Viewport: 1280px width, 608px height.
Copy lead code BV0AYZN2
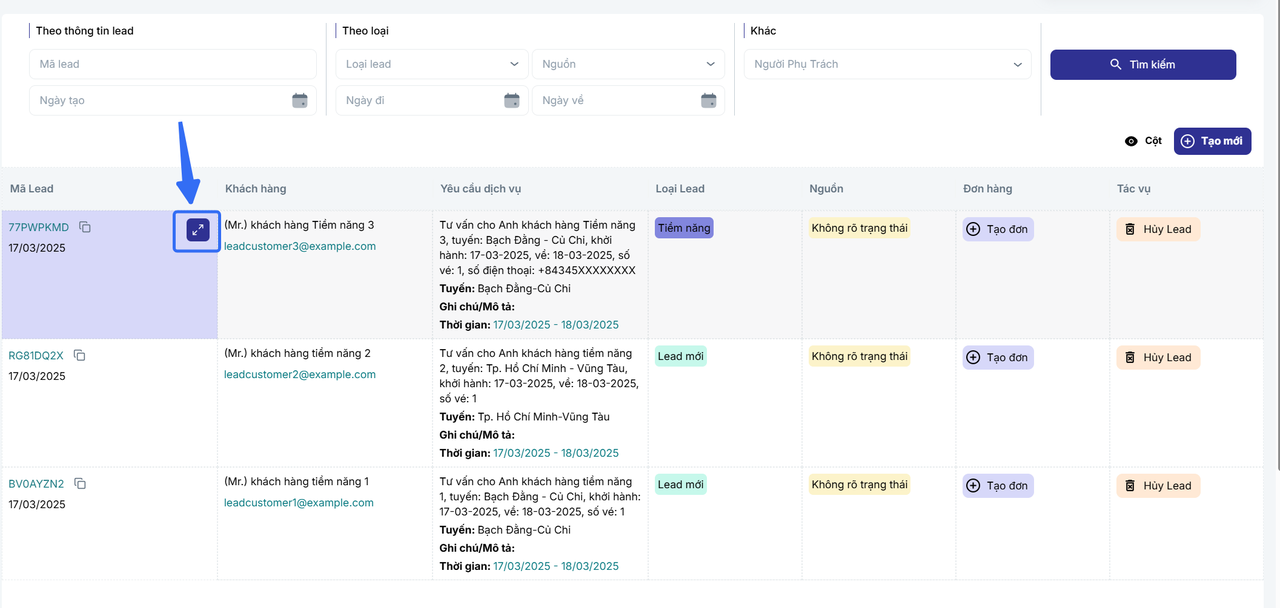(x=80, y=484)
